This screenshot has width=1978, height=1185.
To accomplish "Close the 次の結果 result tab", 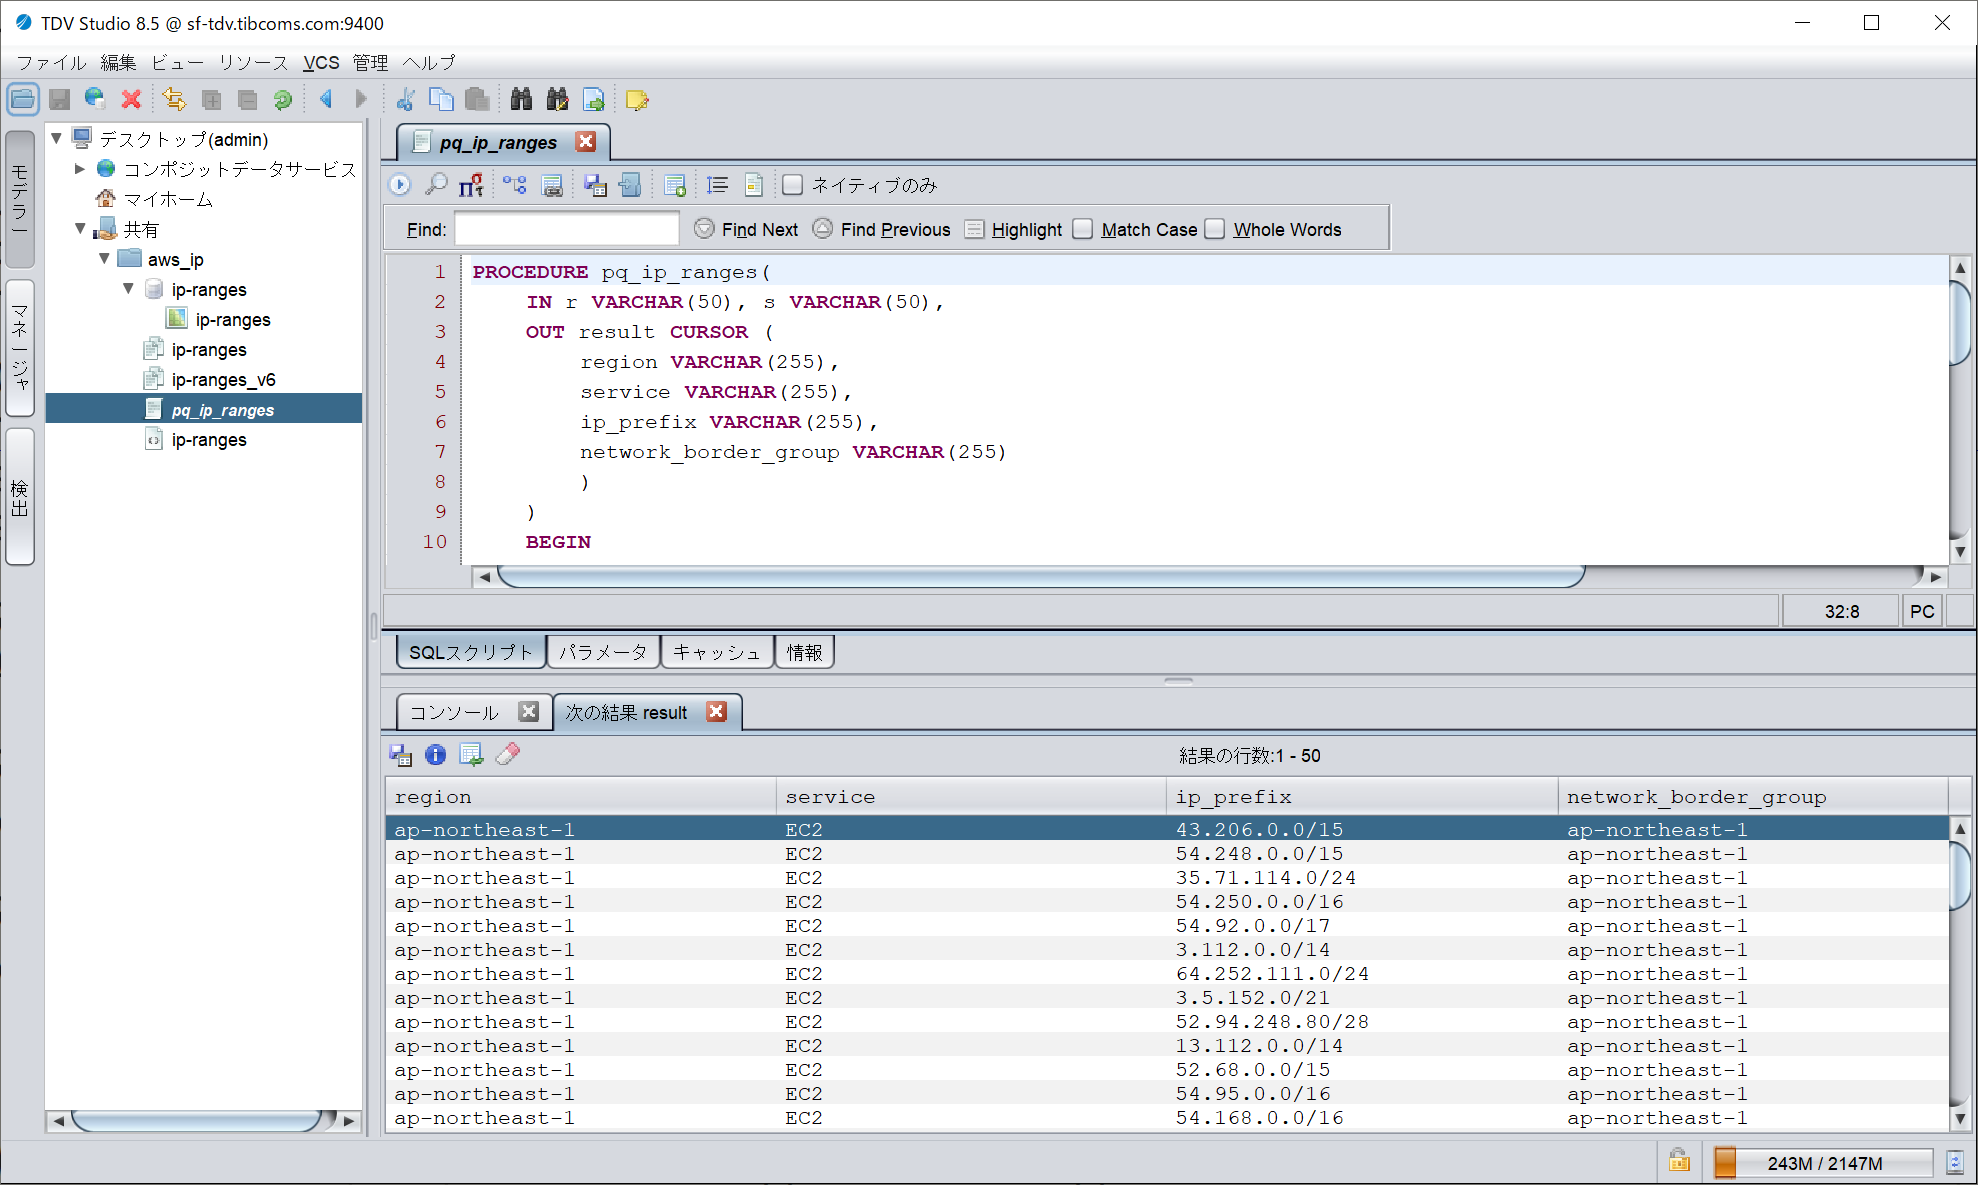I will pos(716,711).
